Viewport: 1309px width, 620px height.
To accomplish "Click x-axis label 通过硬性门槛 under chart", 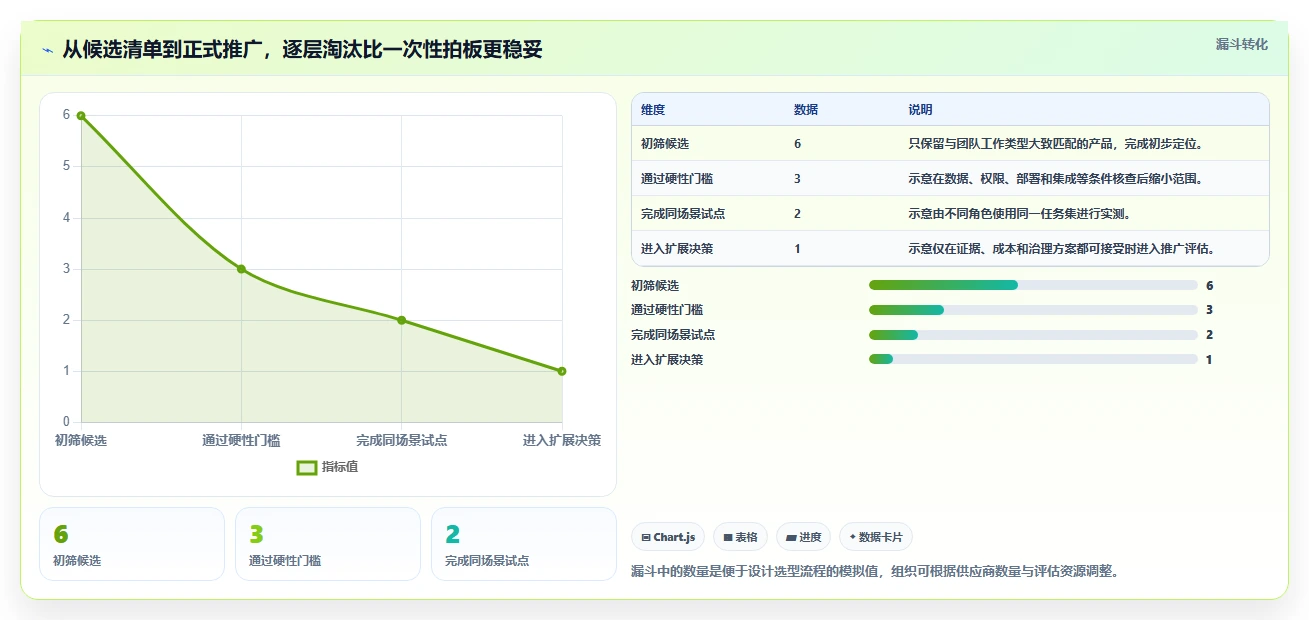I will 241,440.
